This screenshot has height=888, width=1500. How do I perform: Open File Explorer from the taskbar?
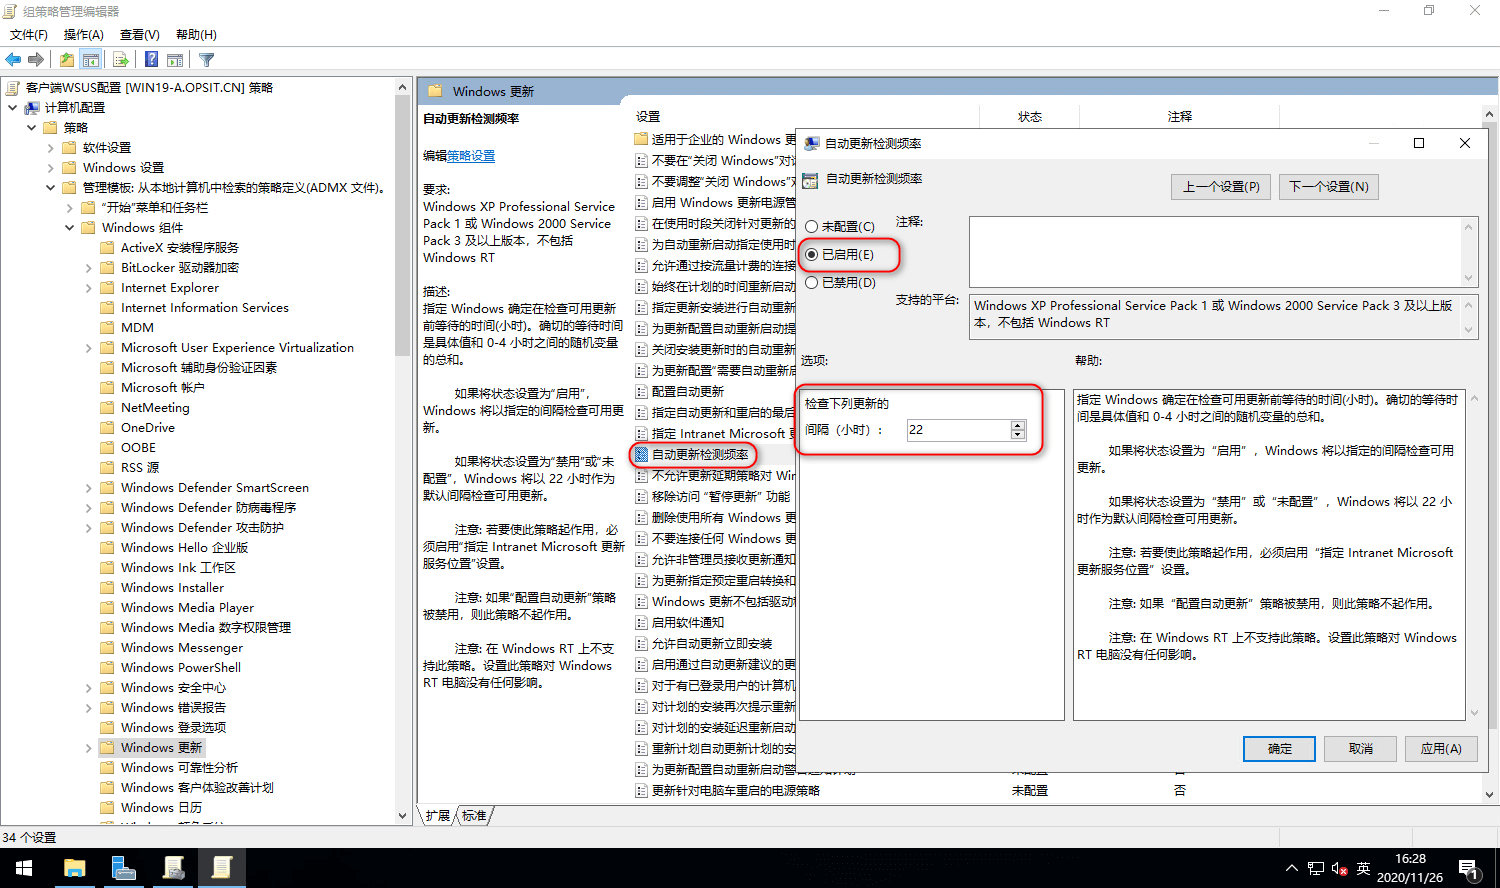pyautogui.click(x=74, y=868)
